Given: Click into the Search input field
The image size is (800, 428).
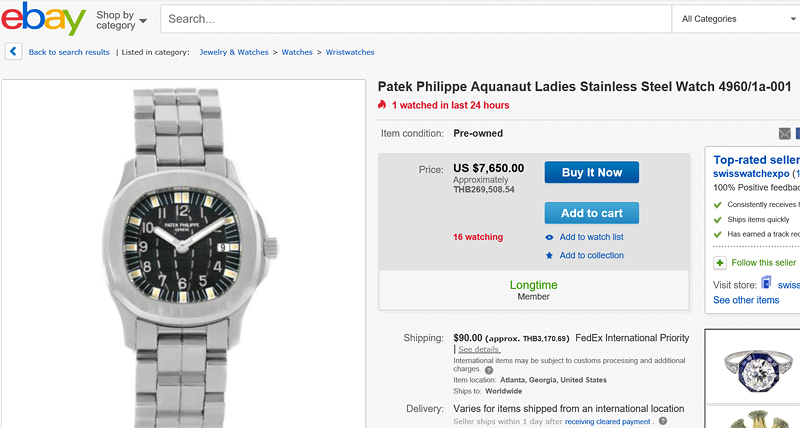Looking at the screenshot, I should [x=415, y=19].
